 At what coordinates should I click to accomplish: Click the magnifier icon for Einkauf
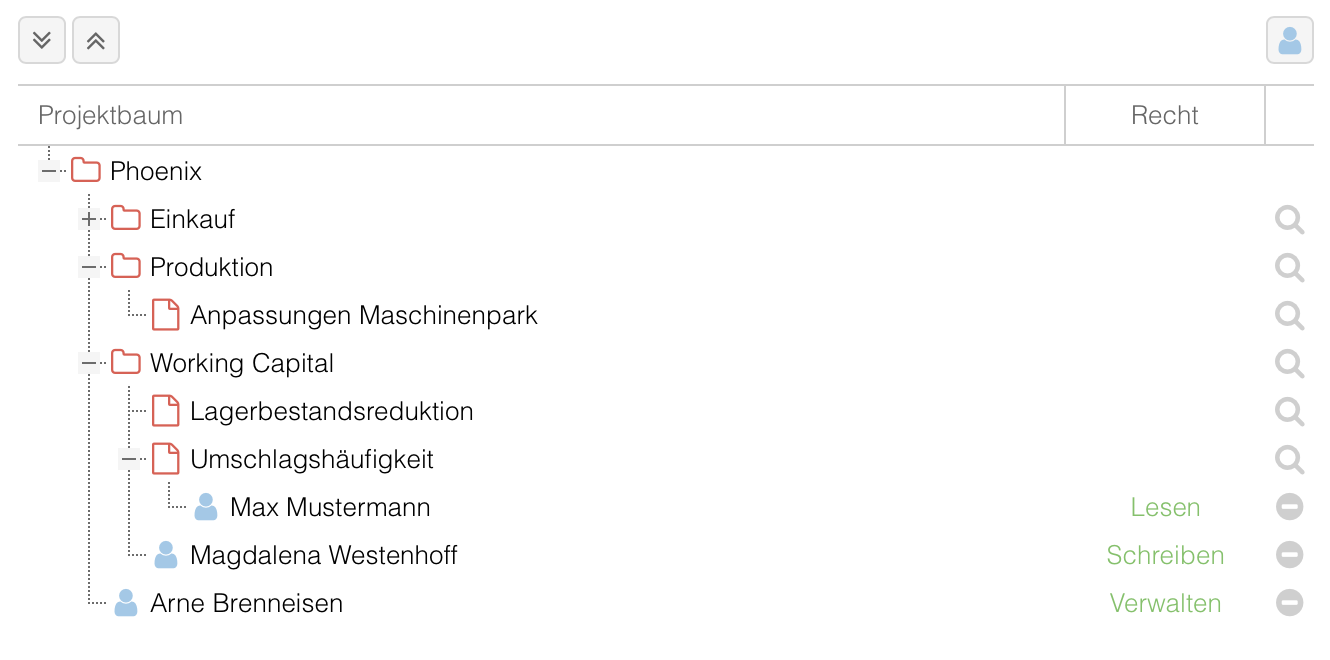coord(1290,220)
